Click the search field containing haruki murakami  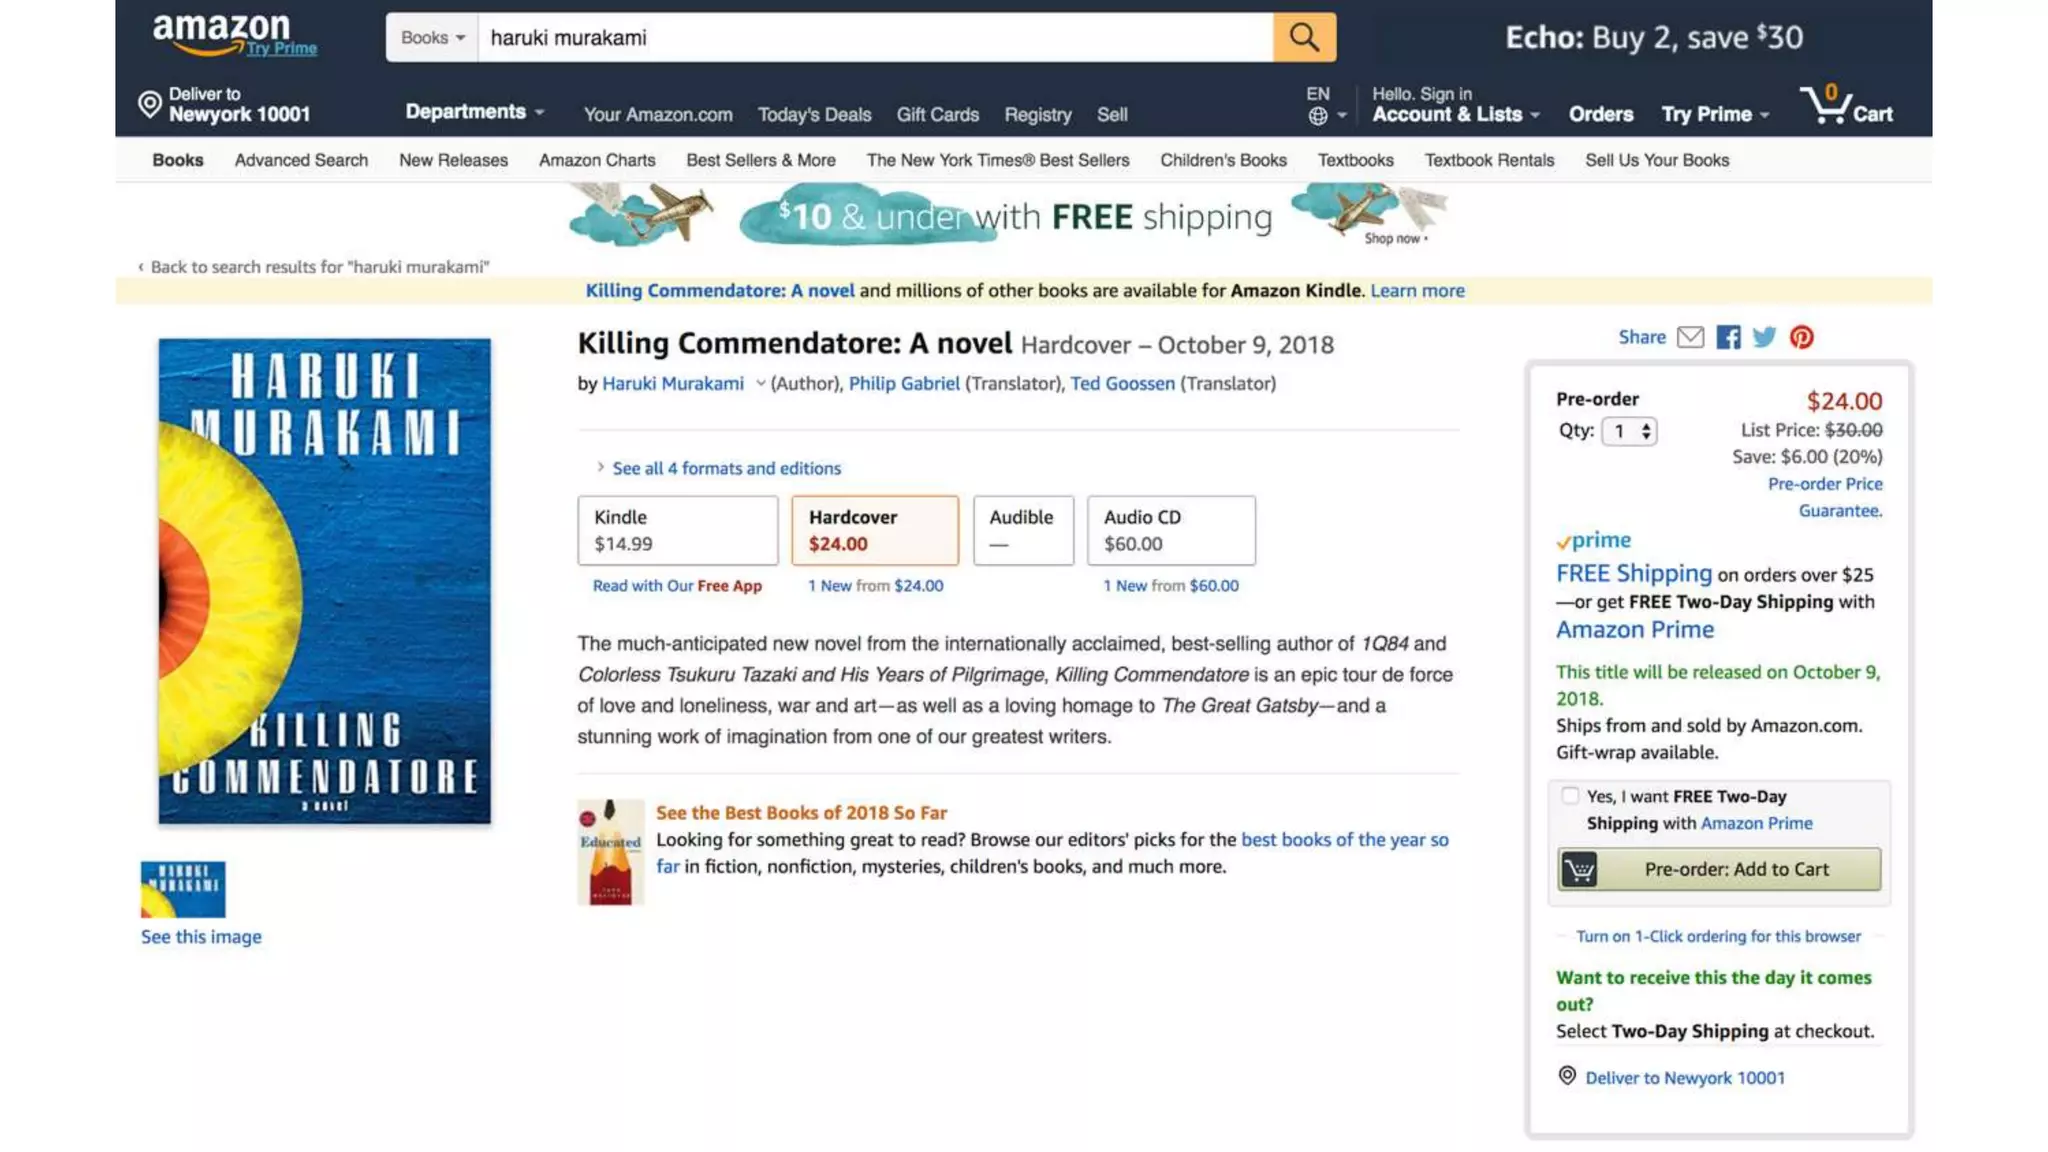pos(875,38)
